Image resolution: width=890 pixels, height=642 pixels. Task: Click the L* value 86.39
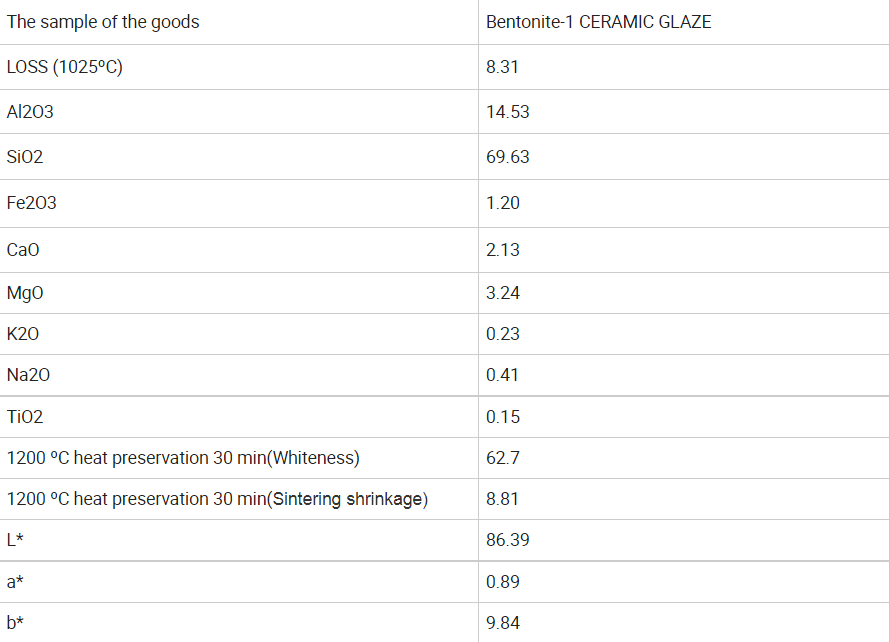click(x=508, y=540)
